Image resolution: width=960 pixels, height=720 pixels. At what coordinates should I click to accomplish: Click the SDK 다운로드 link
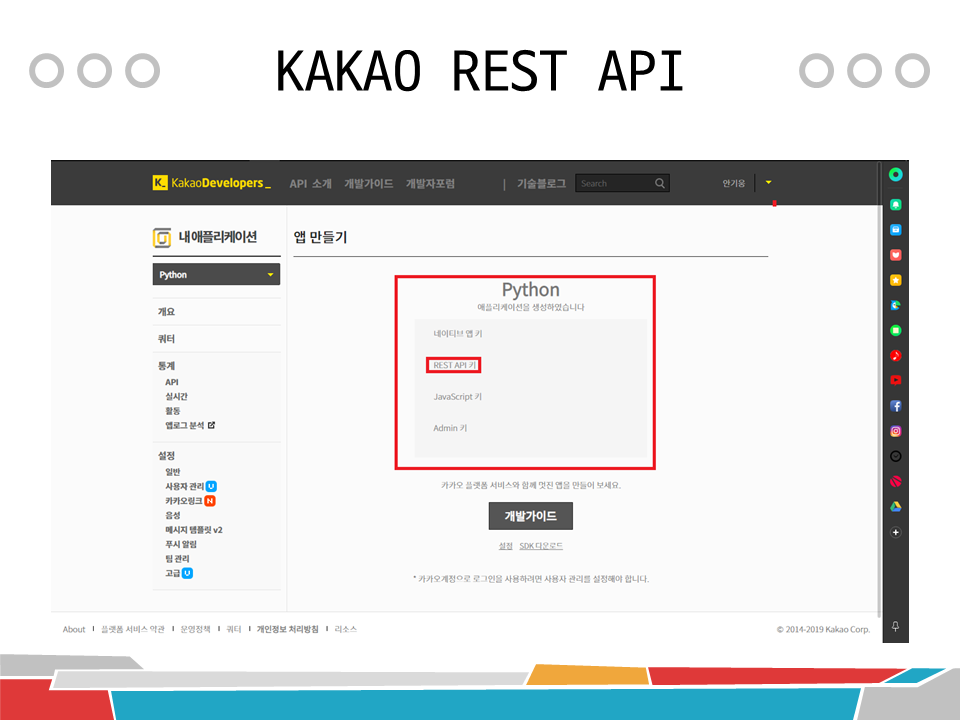(541, 546)
